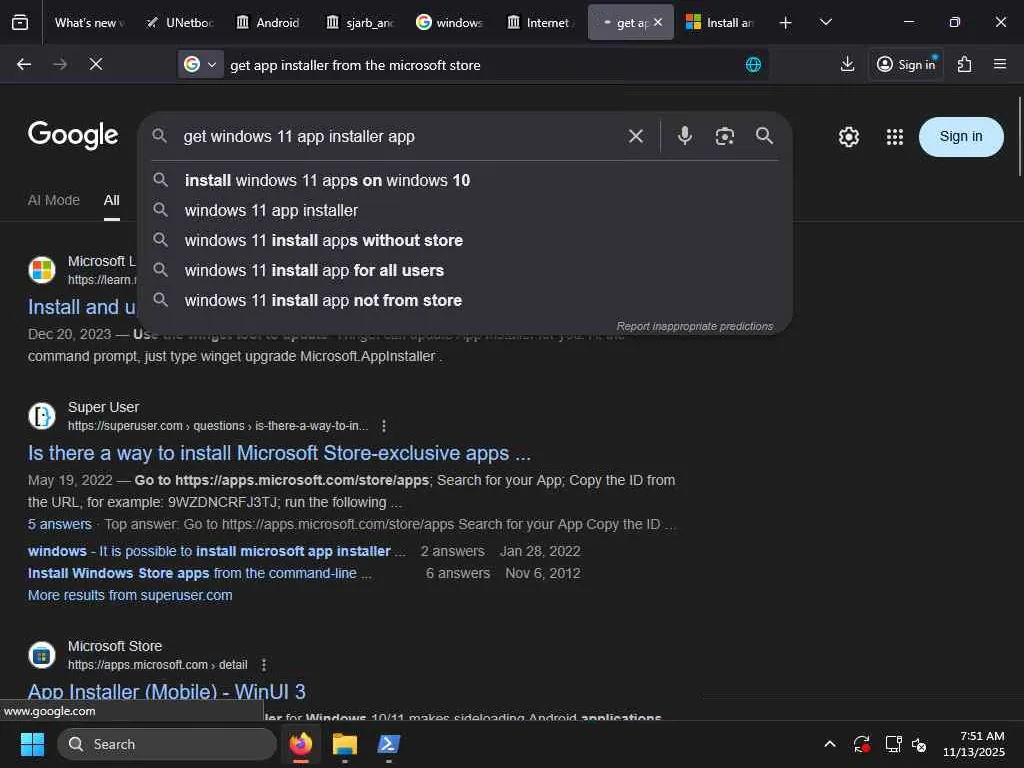Image resolution: width=1024 pixels, height=768 pixels.
Task: Show hidden system tray icons
Action: click(x=829, y=744)
